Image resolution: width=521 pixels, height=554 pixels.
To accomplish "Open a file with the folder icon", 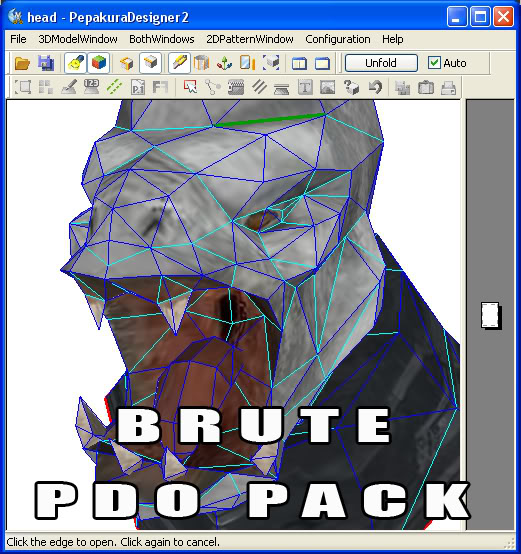I will tap(22, 63).
